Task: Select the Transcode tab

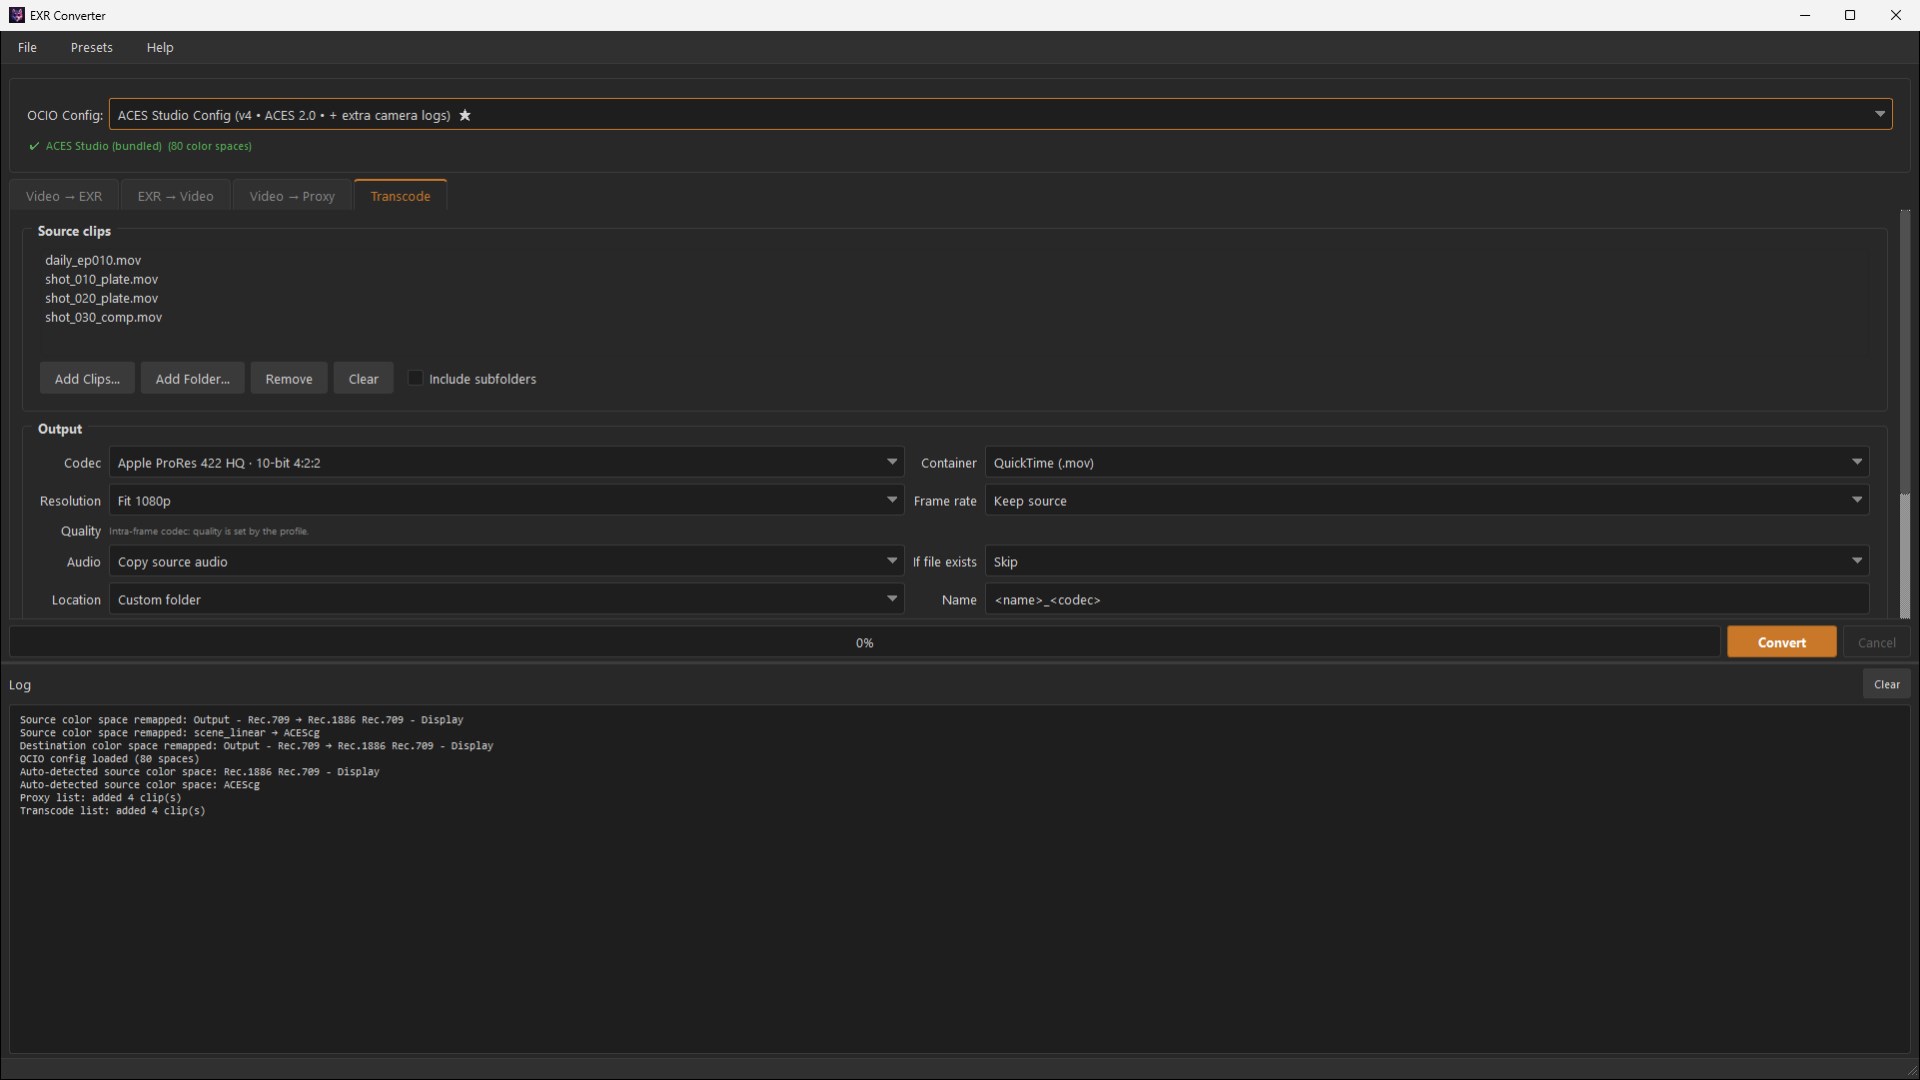Action: click(400, 195)
